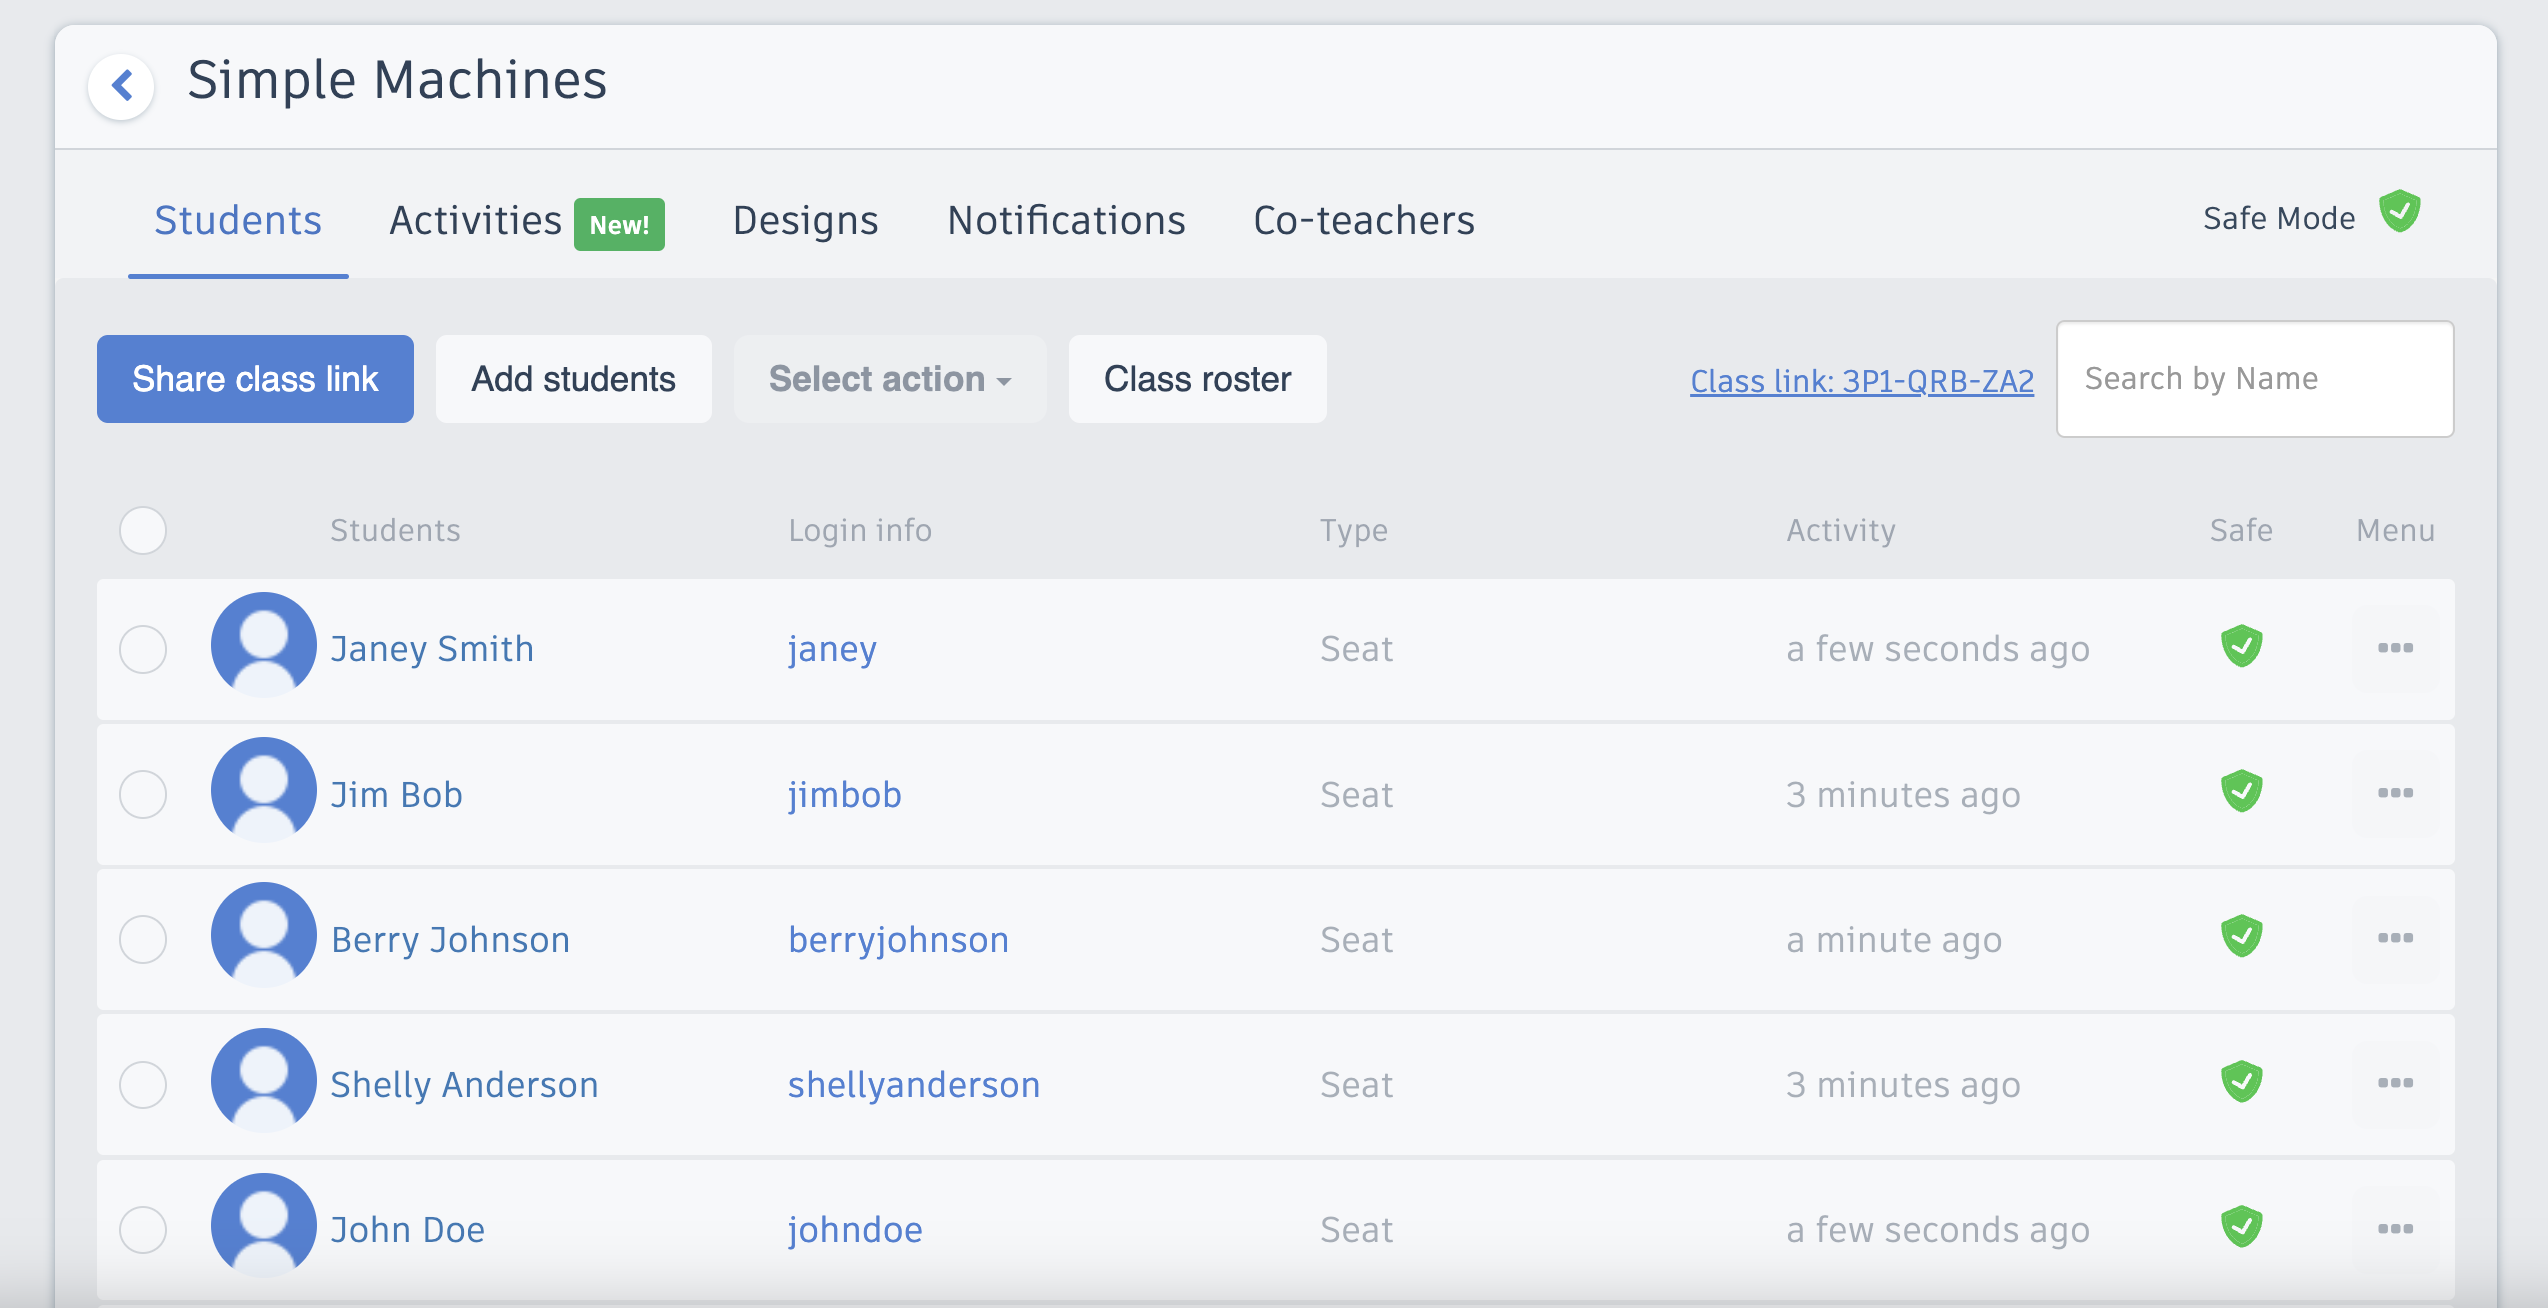This screenshot has width=2548, height=1308.
Task: Check the select-all circle in the header row
Action: tap(143, 530)
